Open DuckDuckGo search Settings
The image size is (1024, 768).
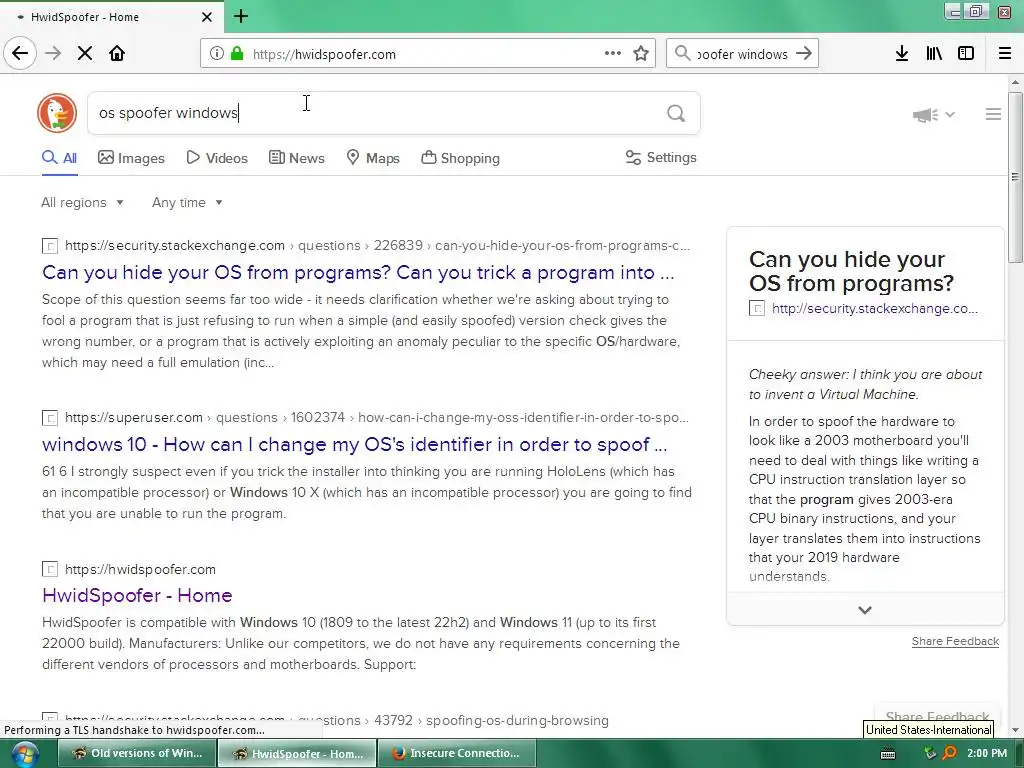[x=661, y=157]
